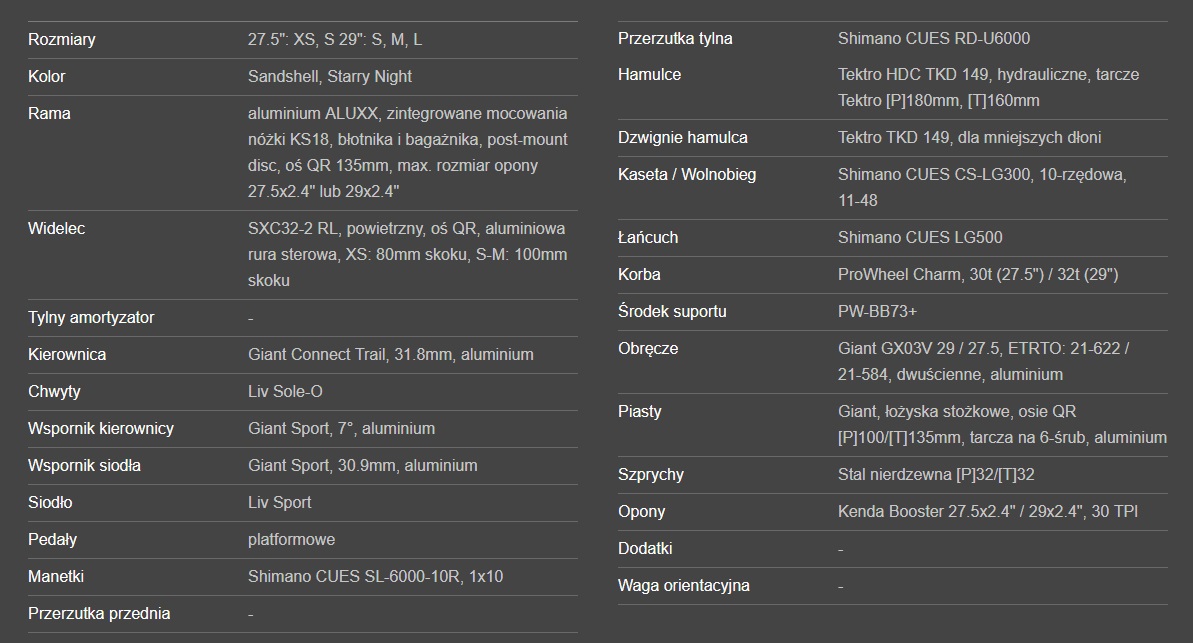
Task: Click the Przerzutka przednia label
Action: [99, 614]
